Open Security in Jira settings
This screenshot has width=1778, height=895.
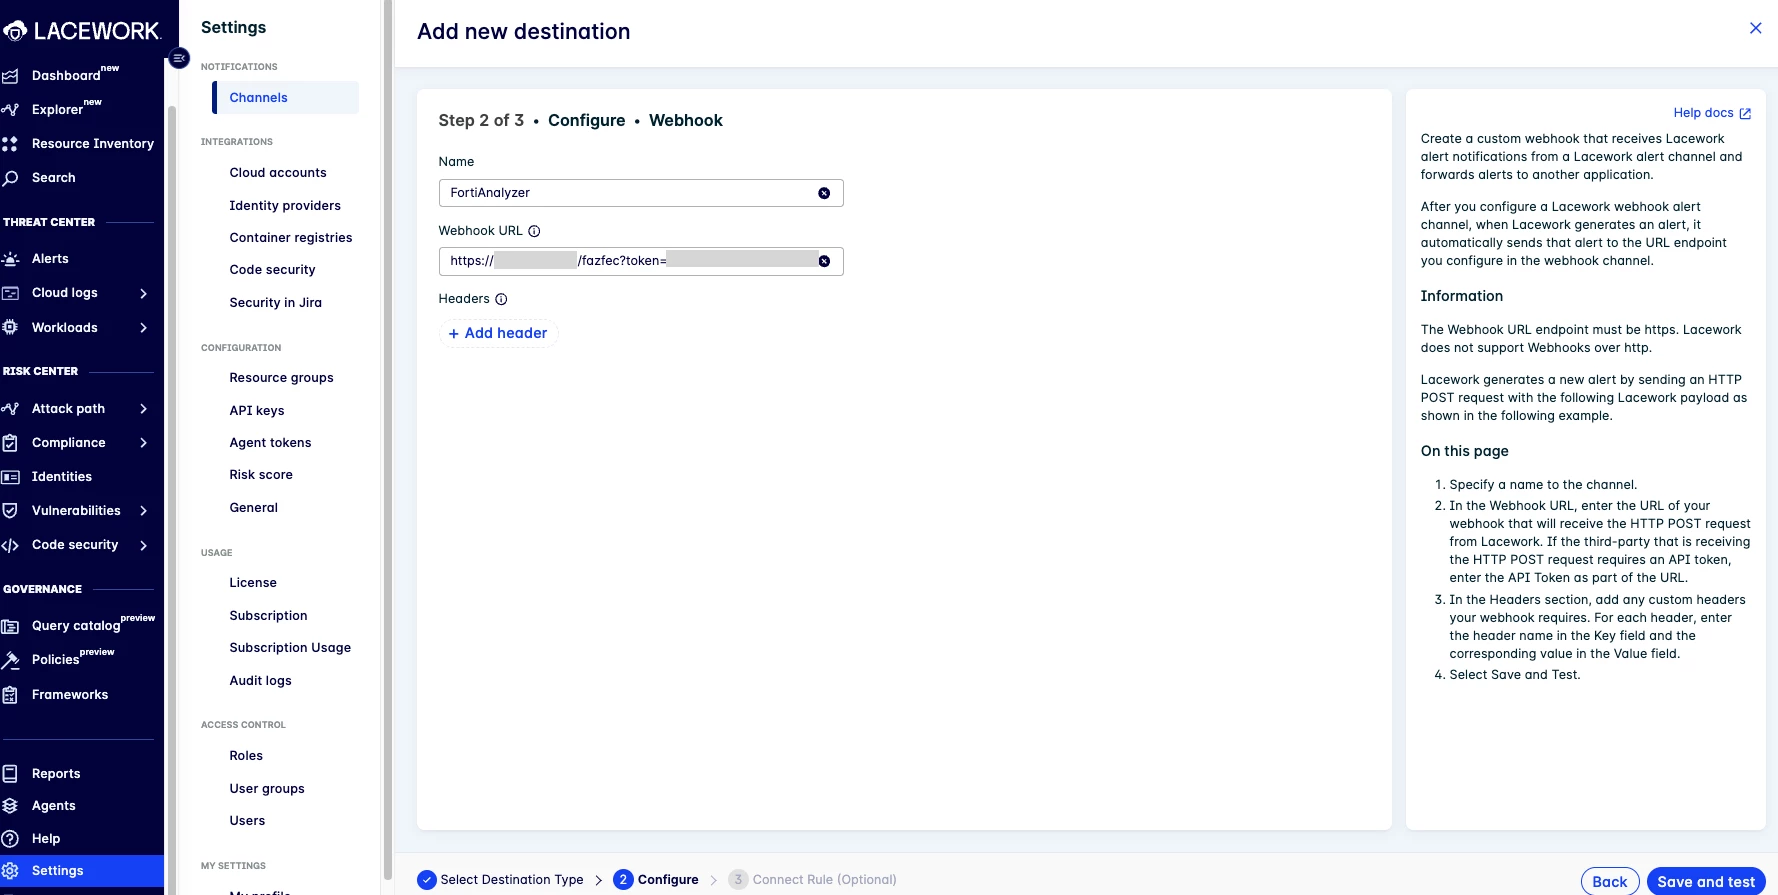pos(276,303)
